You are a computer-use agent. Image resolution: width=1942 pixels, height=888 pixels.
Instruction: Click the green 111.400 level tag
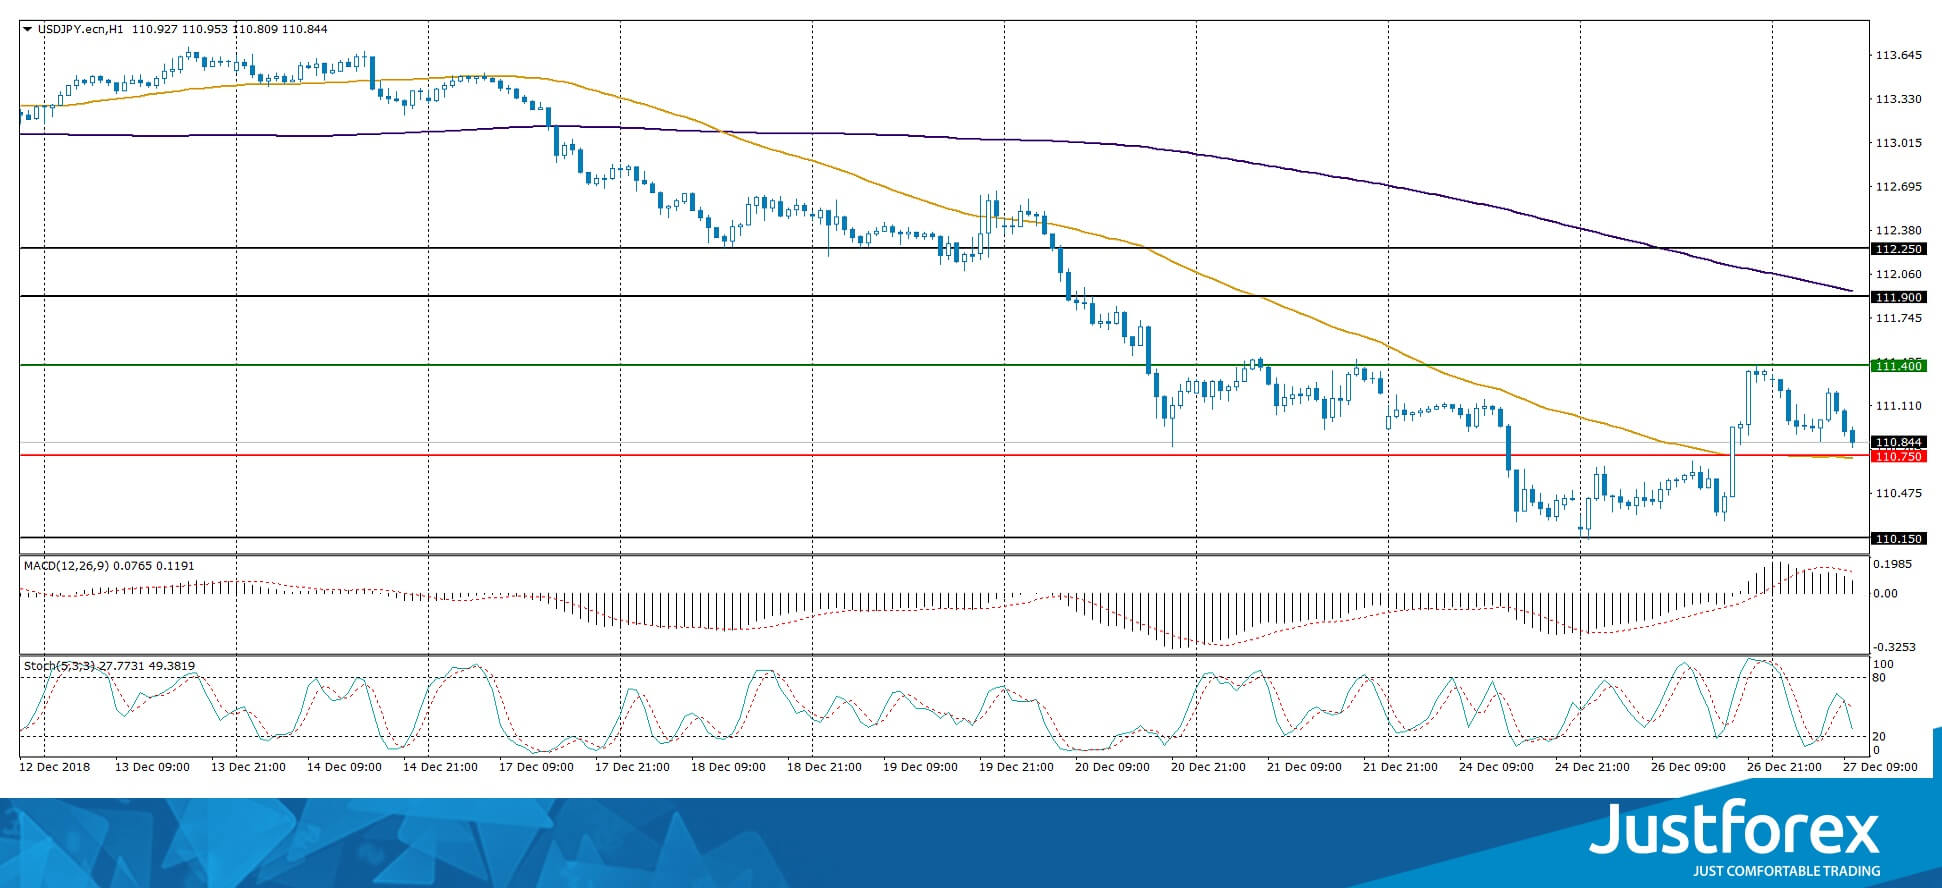coord(1899,366)
